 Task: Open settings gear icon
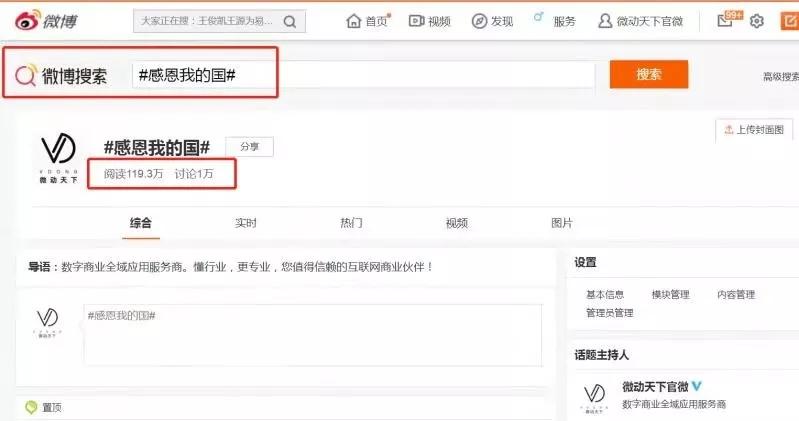pyautogui.click(x=757, y=21)
